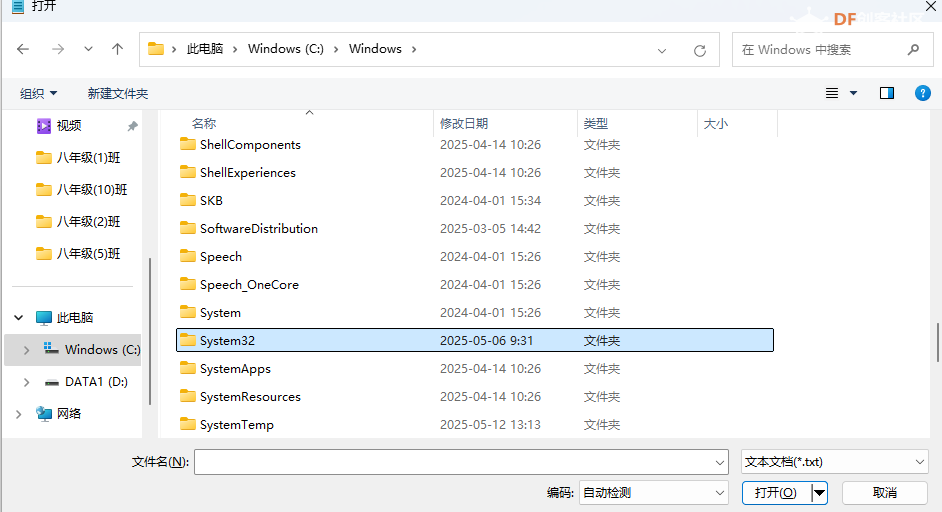Select 视频 in the sidebar
Viewport: 942px width, 512px height.
pos(68,126)
